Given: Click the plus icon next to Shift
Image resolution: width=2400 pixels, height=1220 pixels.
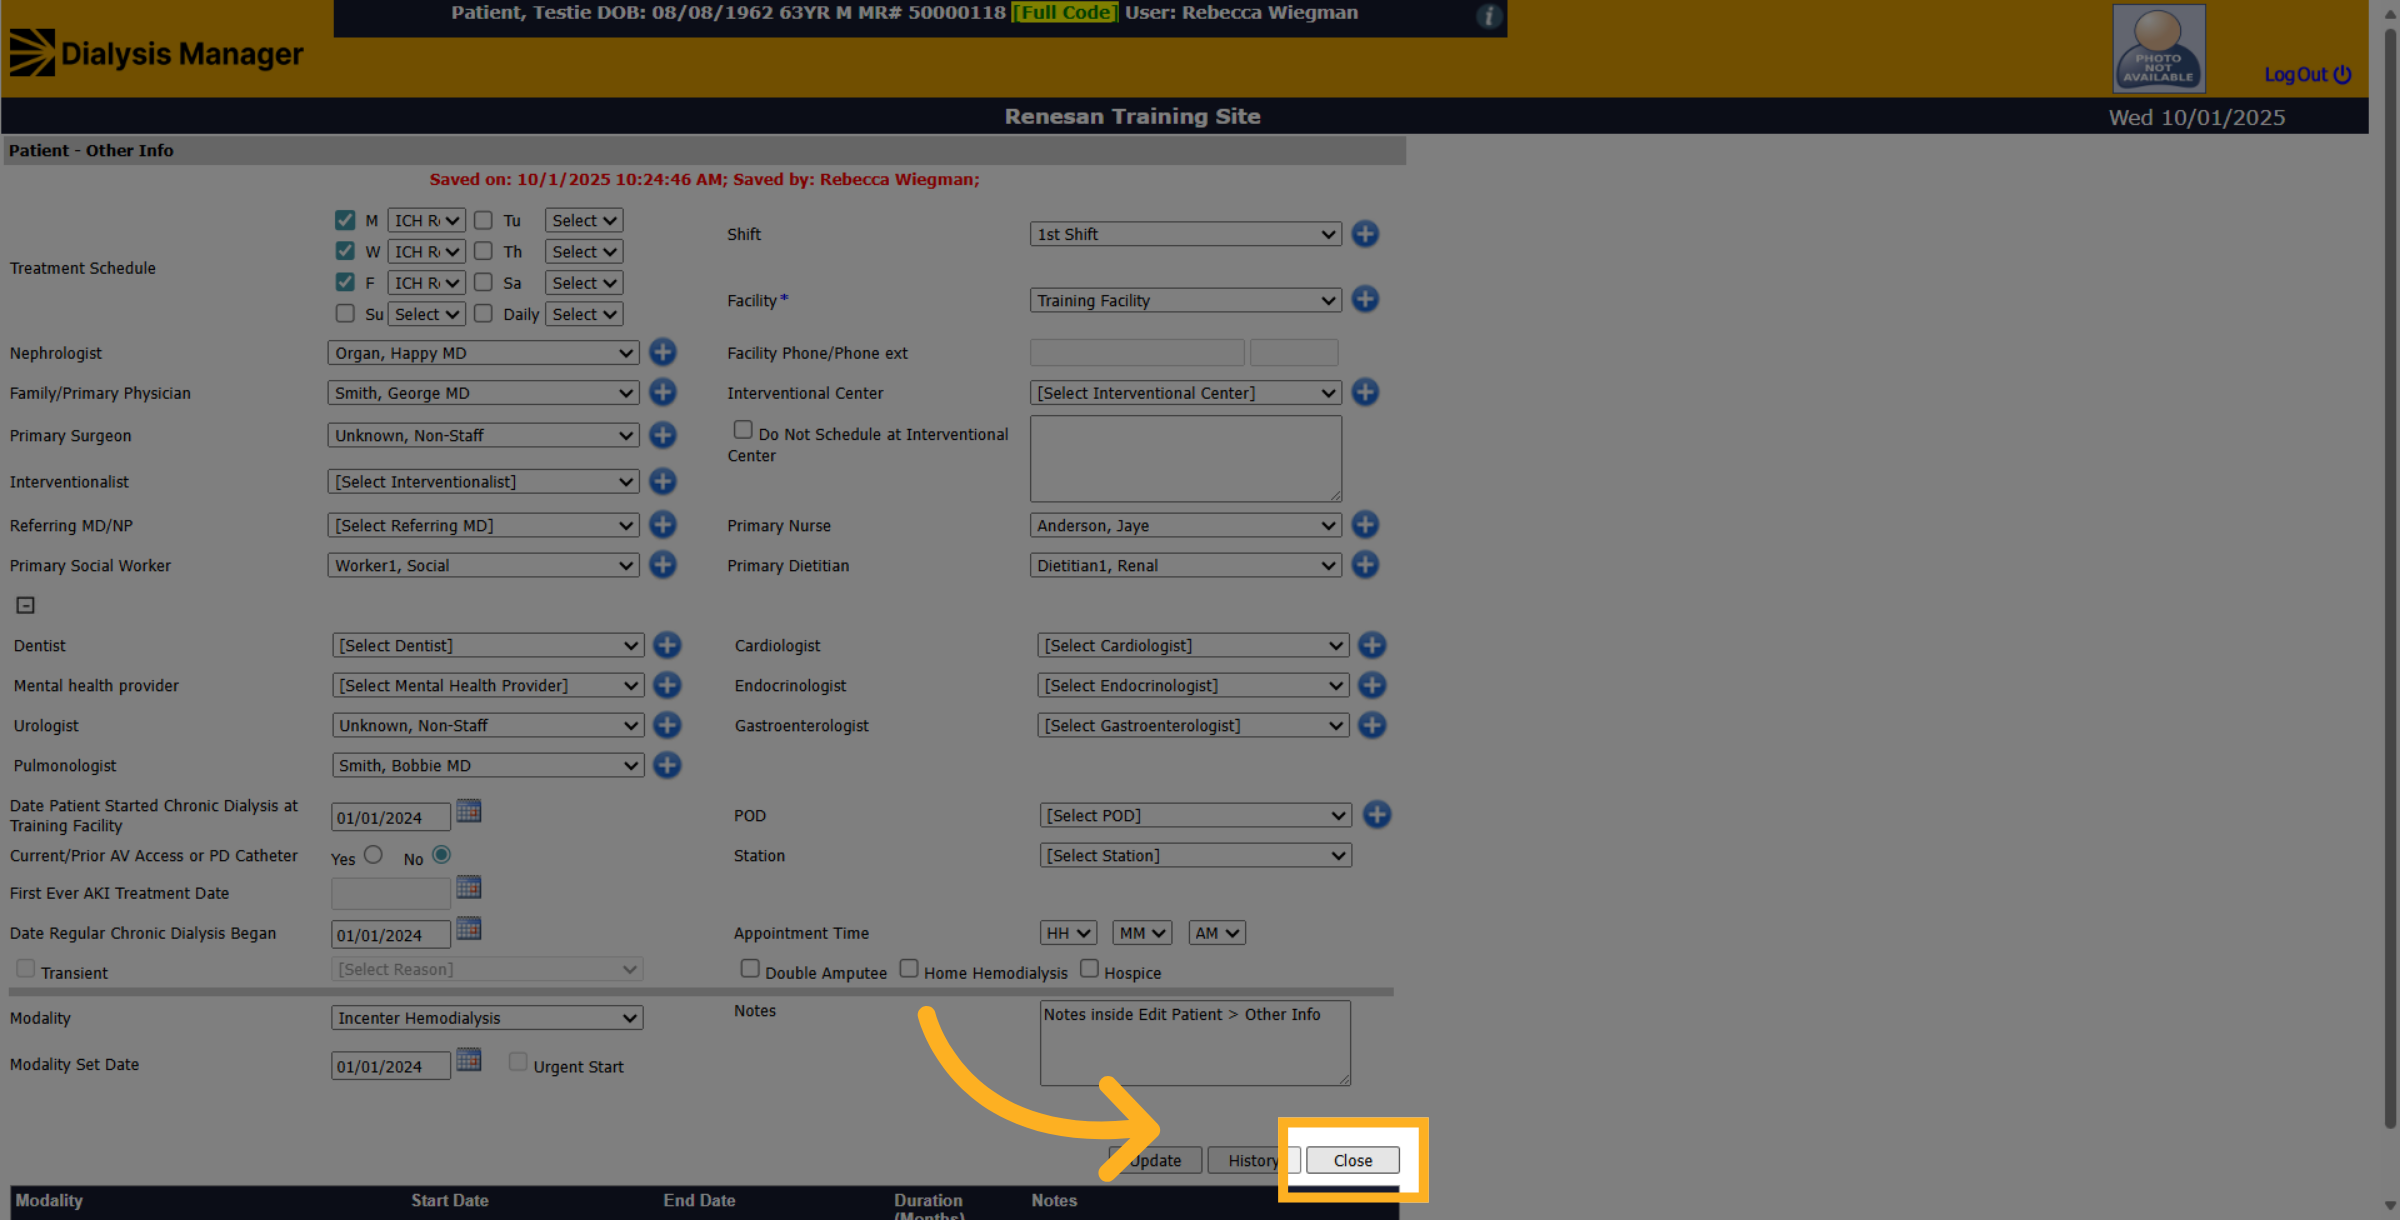Looking at the screenshot, I should click(1365, 233).
